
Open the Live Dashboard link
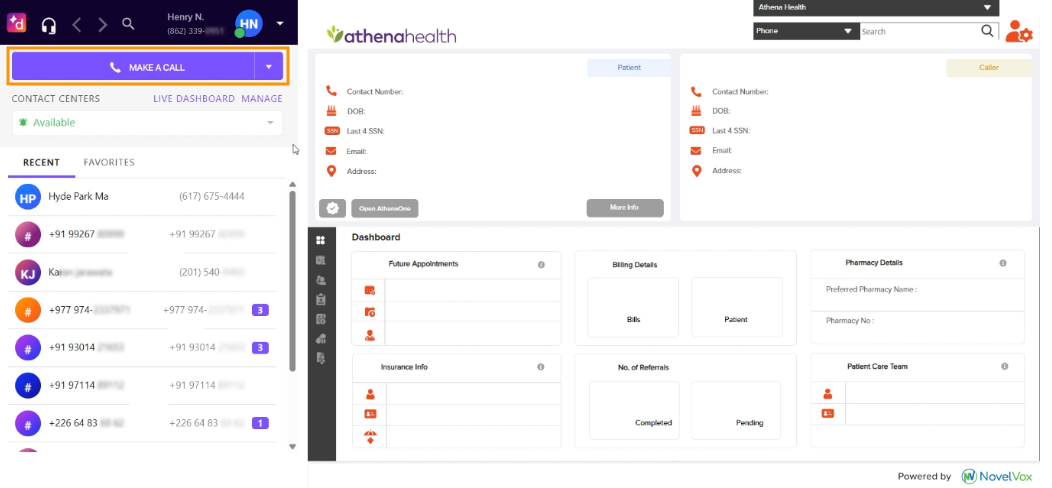(194, 99)
